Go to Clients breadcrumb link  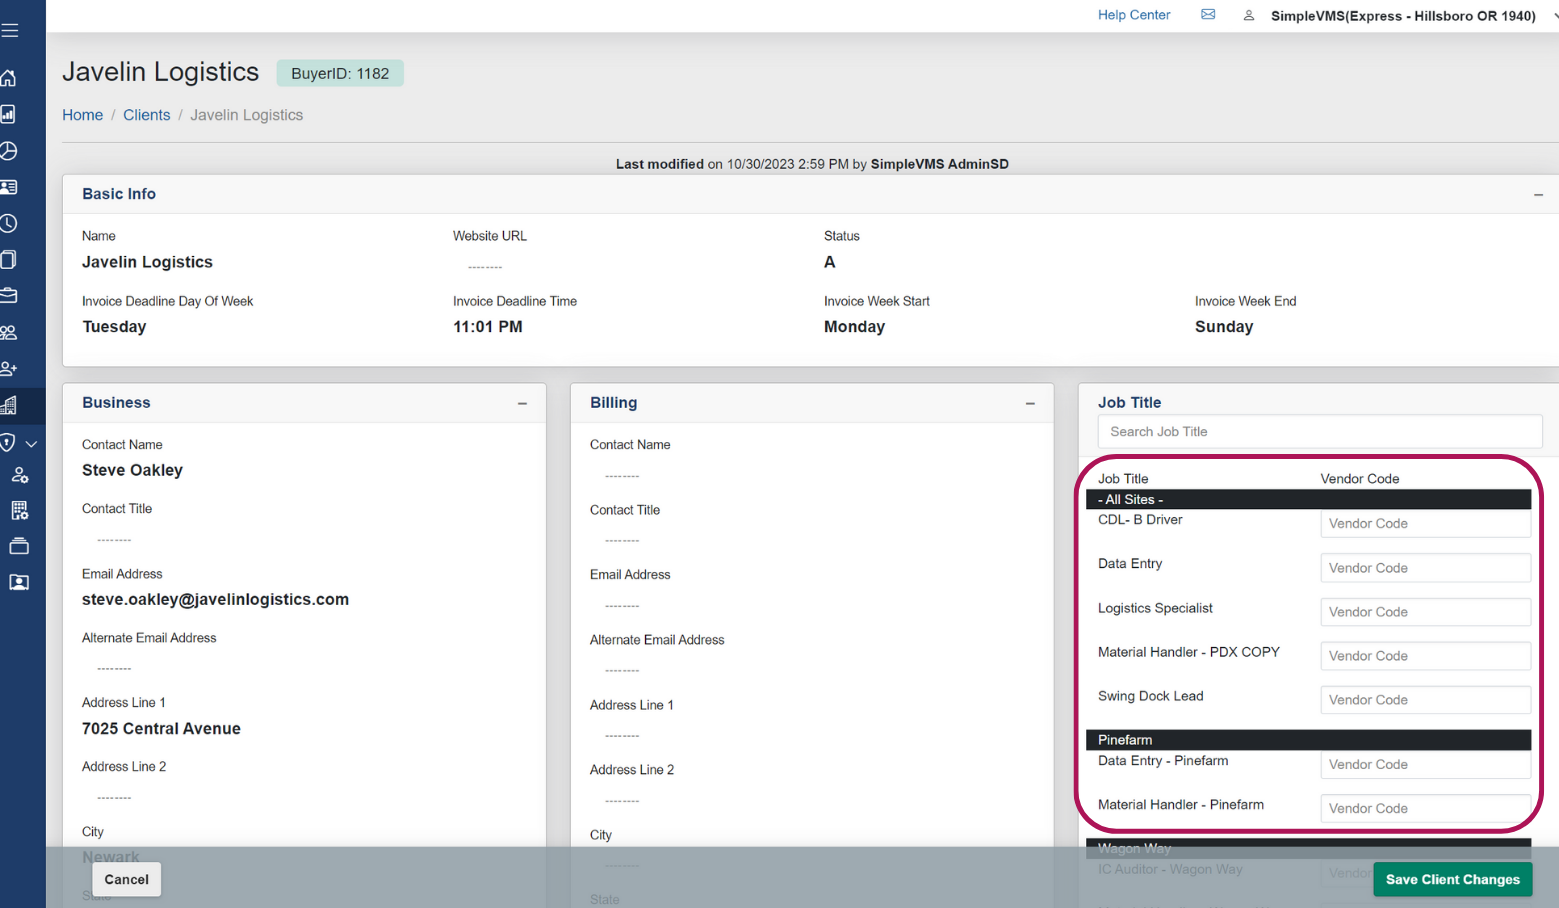coord(147,115)
